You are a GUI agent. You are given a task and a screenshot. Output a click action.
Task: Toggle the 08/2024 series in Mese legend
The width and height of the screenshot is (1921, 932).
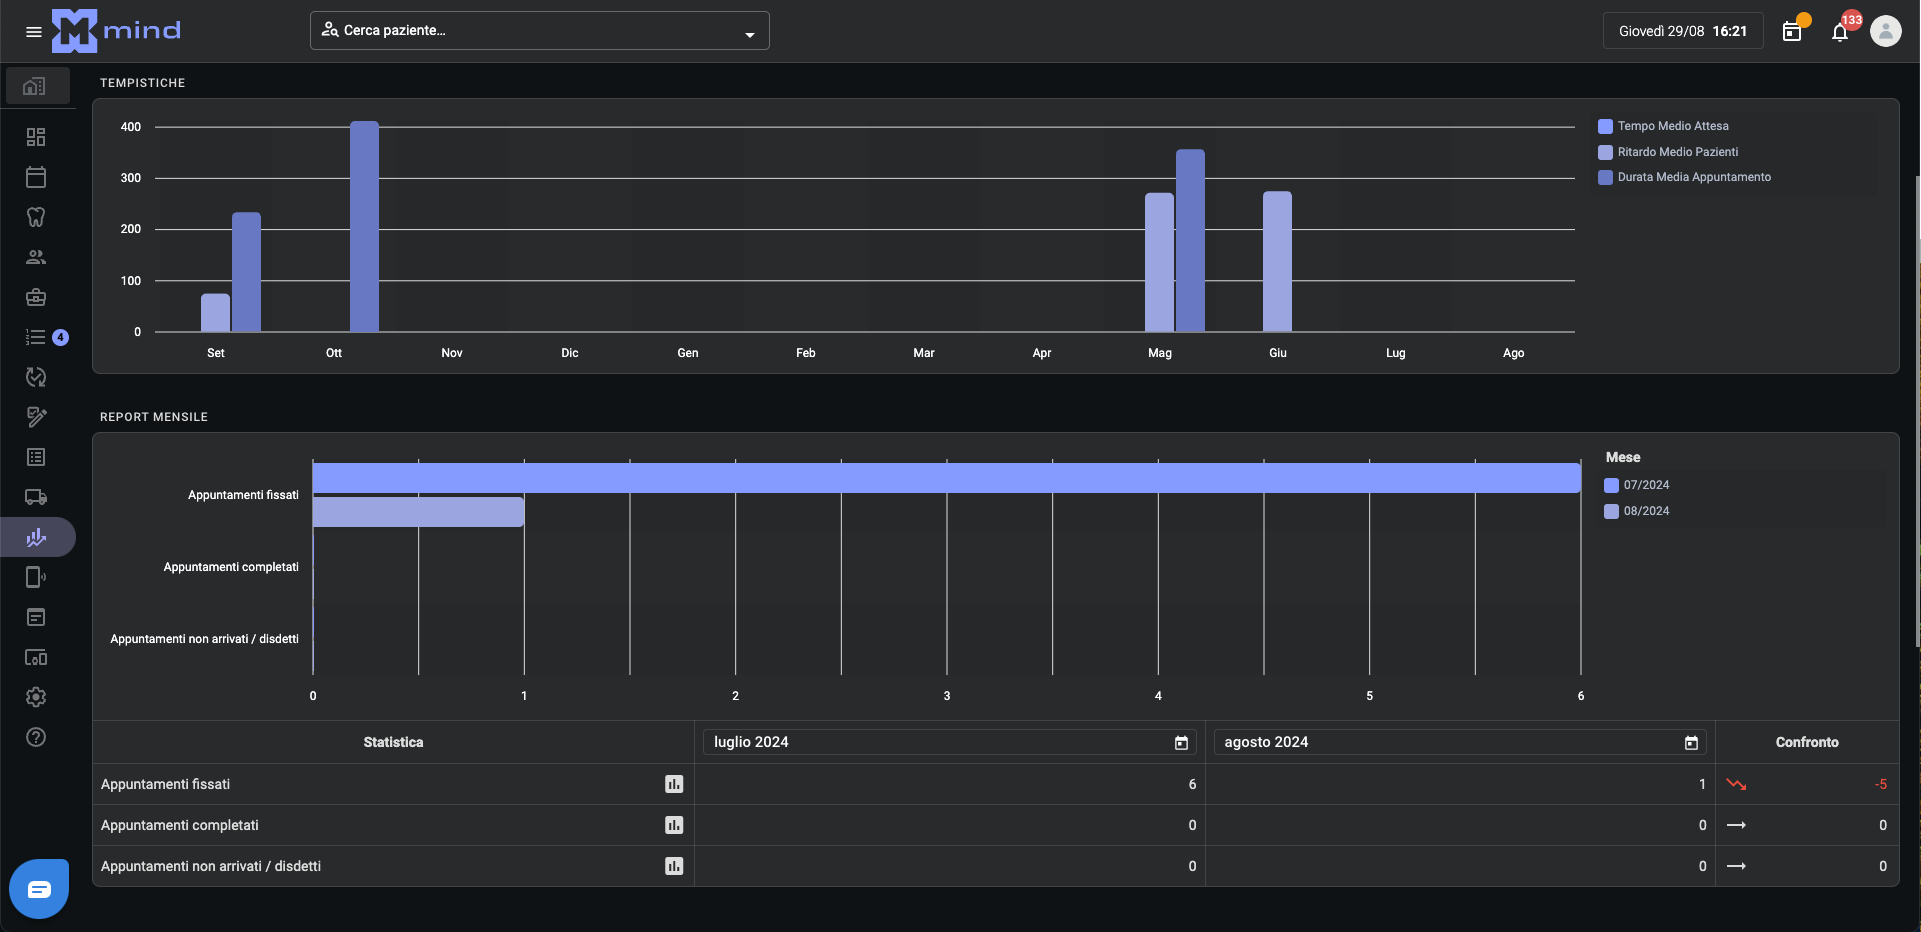pyautogui.click(x=1645, y=511)
